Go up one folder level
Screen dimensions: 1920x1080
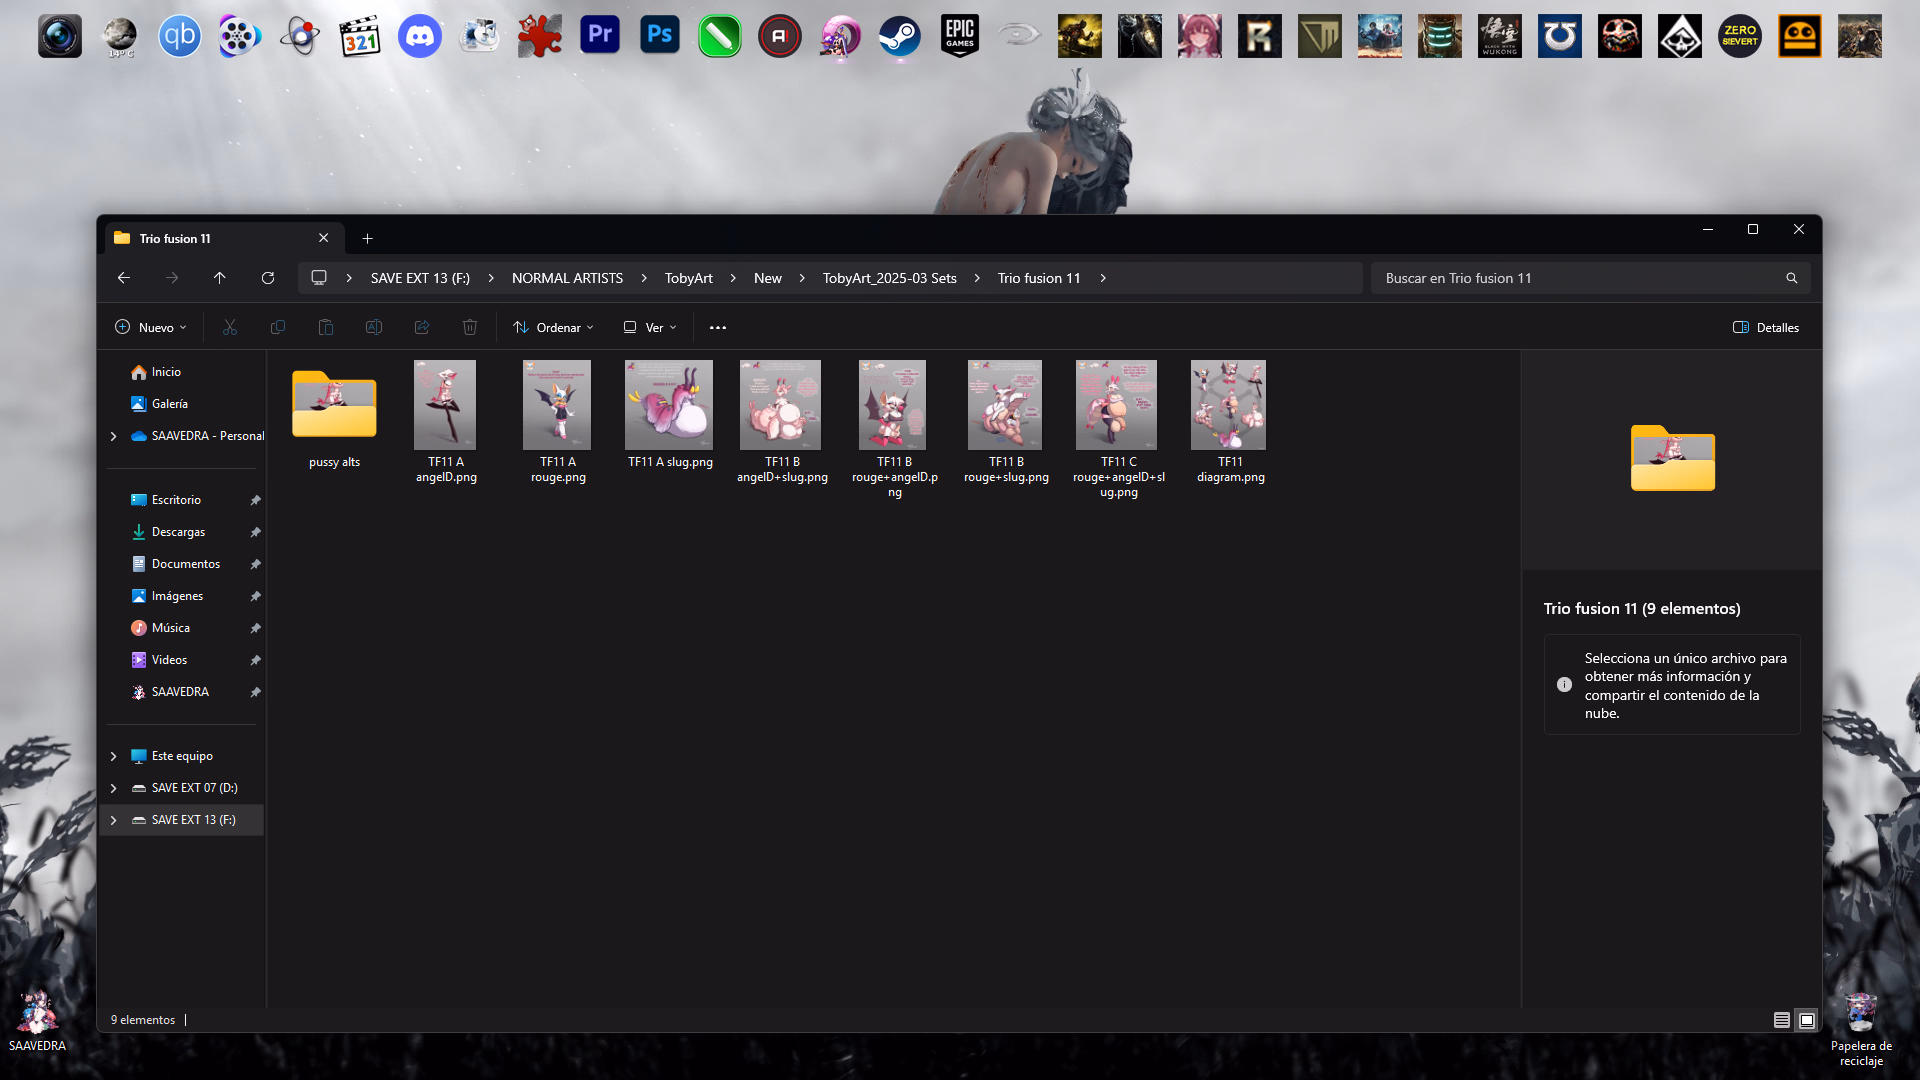[219, 278]
